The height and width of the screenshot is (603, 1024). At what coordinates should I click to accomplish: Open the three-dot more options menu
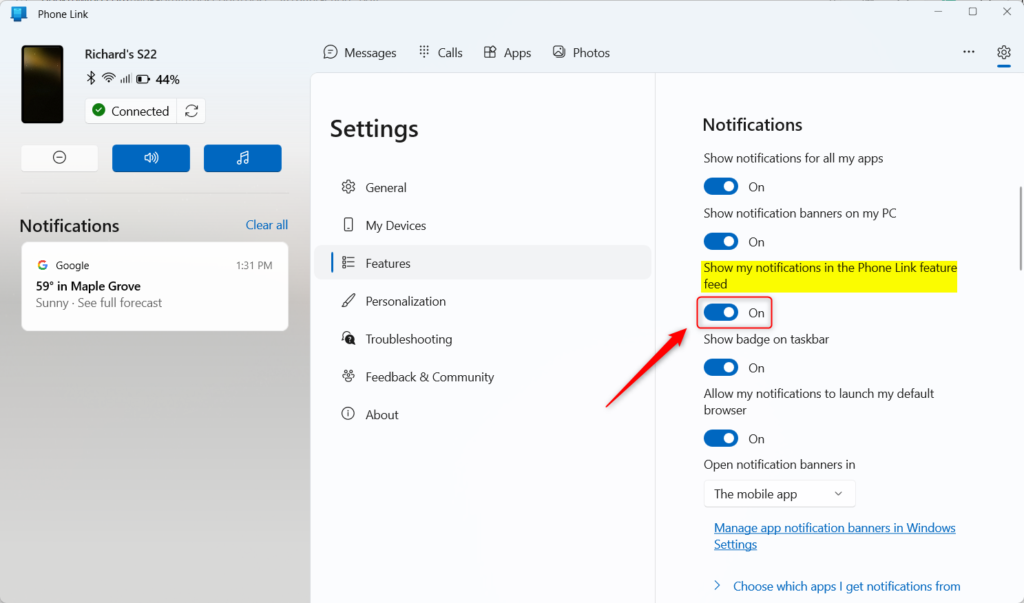(x=968, y=52)
